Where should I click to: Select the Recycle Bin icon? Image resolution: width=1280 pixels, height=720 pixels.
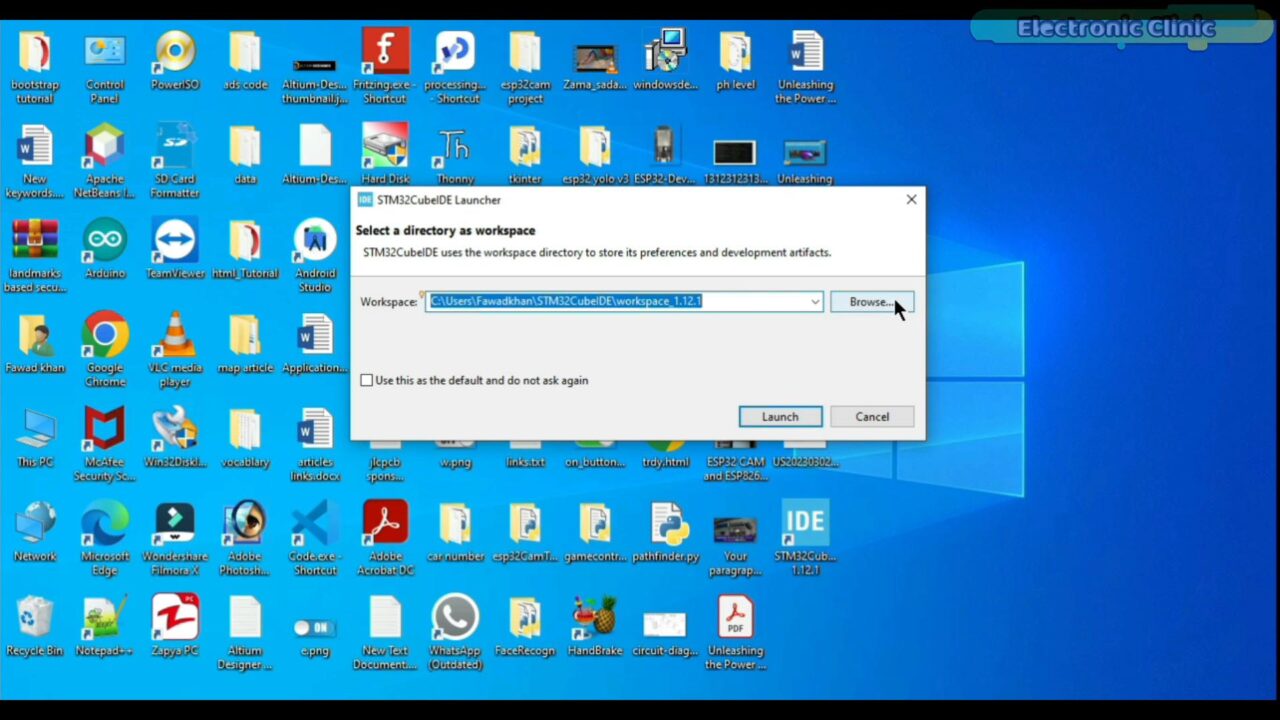[x=35, y=626]
